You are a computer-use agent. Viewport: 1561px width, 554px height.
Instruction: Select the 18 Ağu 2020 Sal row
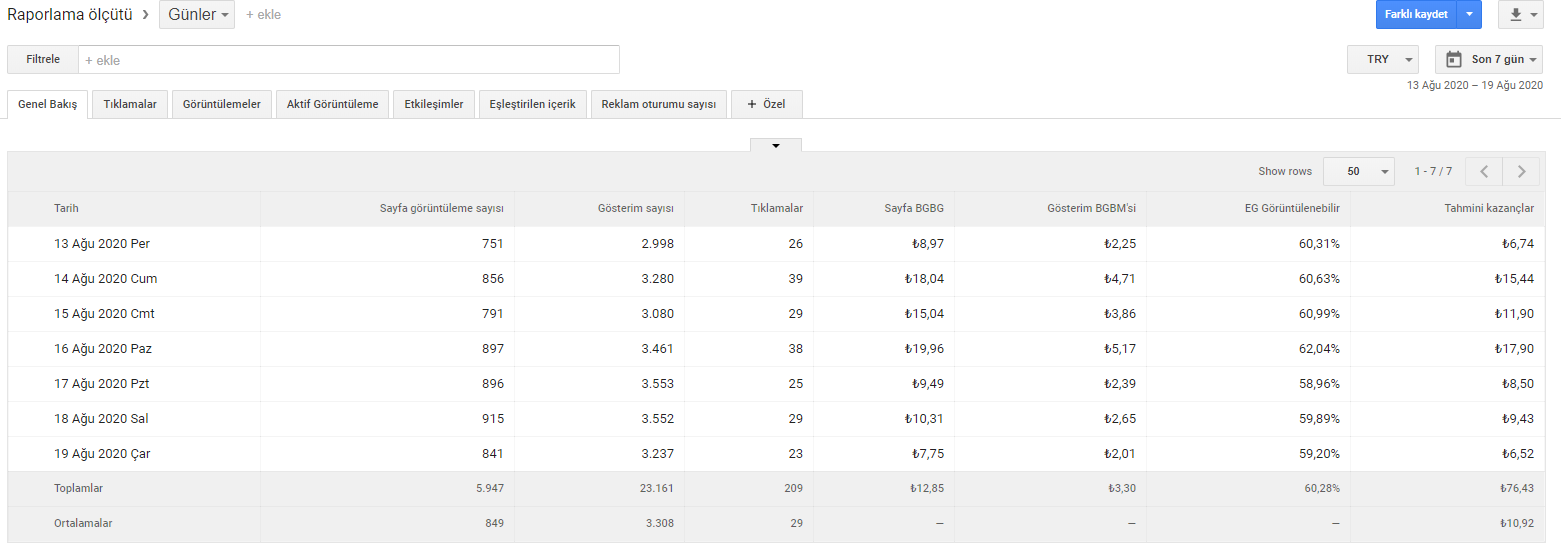[x=775, y=418]
